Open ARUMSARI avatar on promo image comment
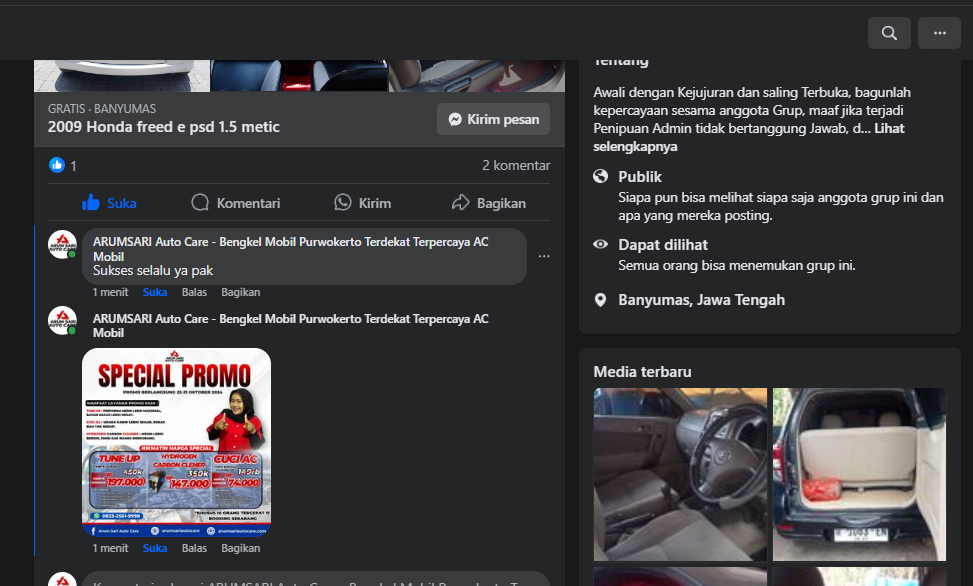Image resolution: width=973 pixels, height=586 pixels. (x=63, y=320)
